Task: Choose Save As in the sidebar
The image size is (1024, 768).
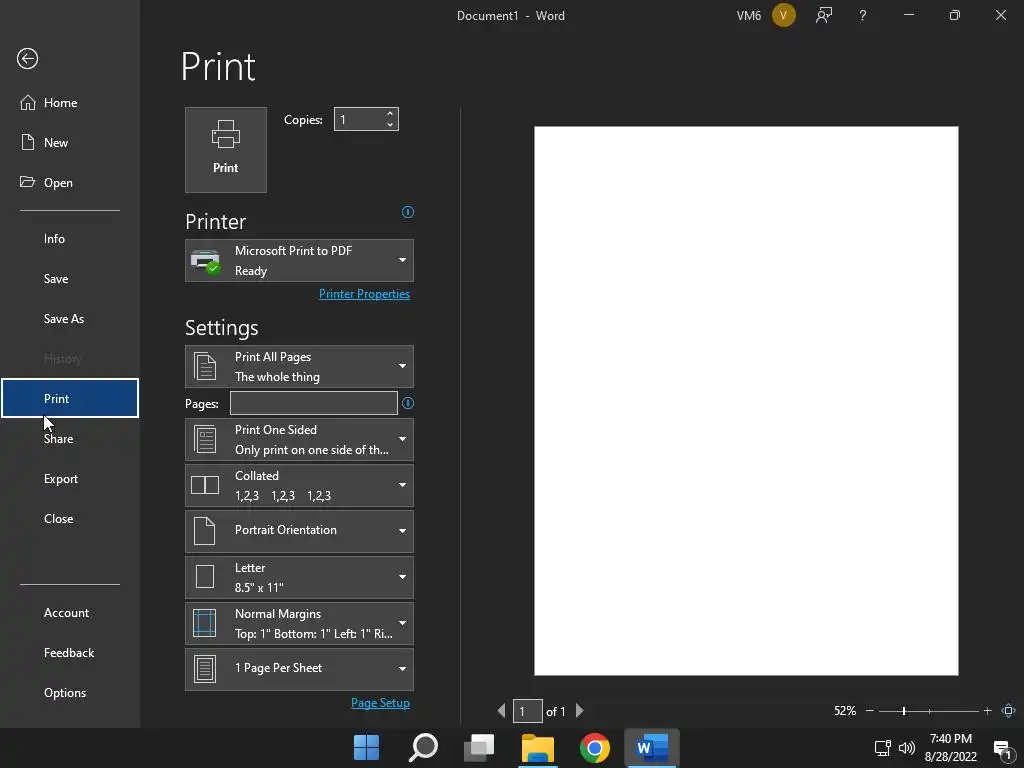Action: [x=70, y=319]
